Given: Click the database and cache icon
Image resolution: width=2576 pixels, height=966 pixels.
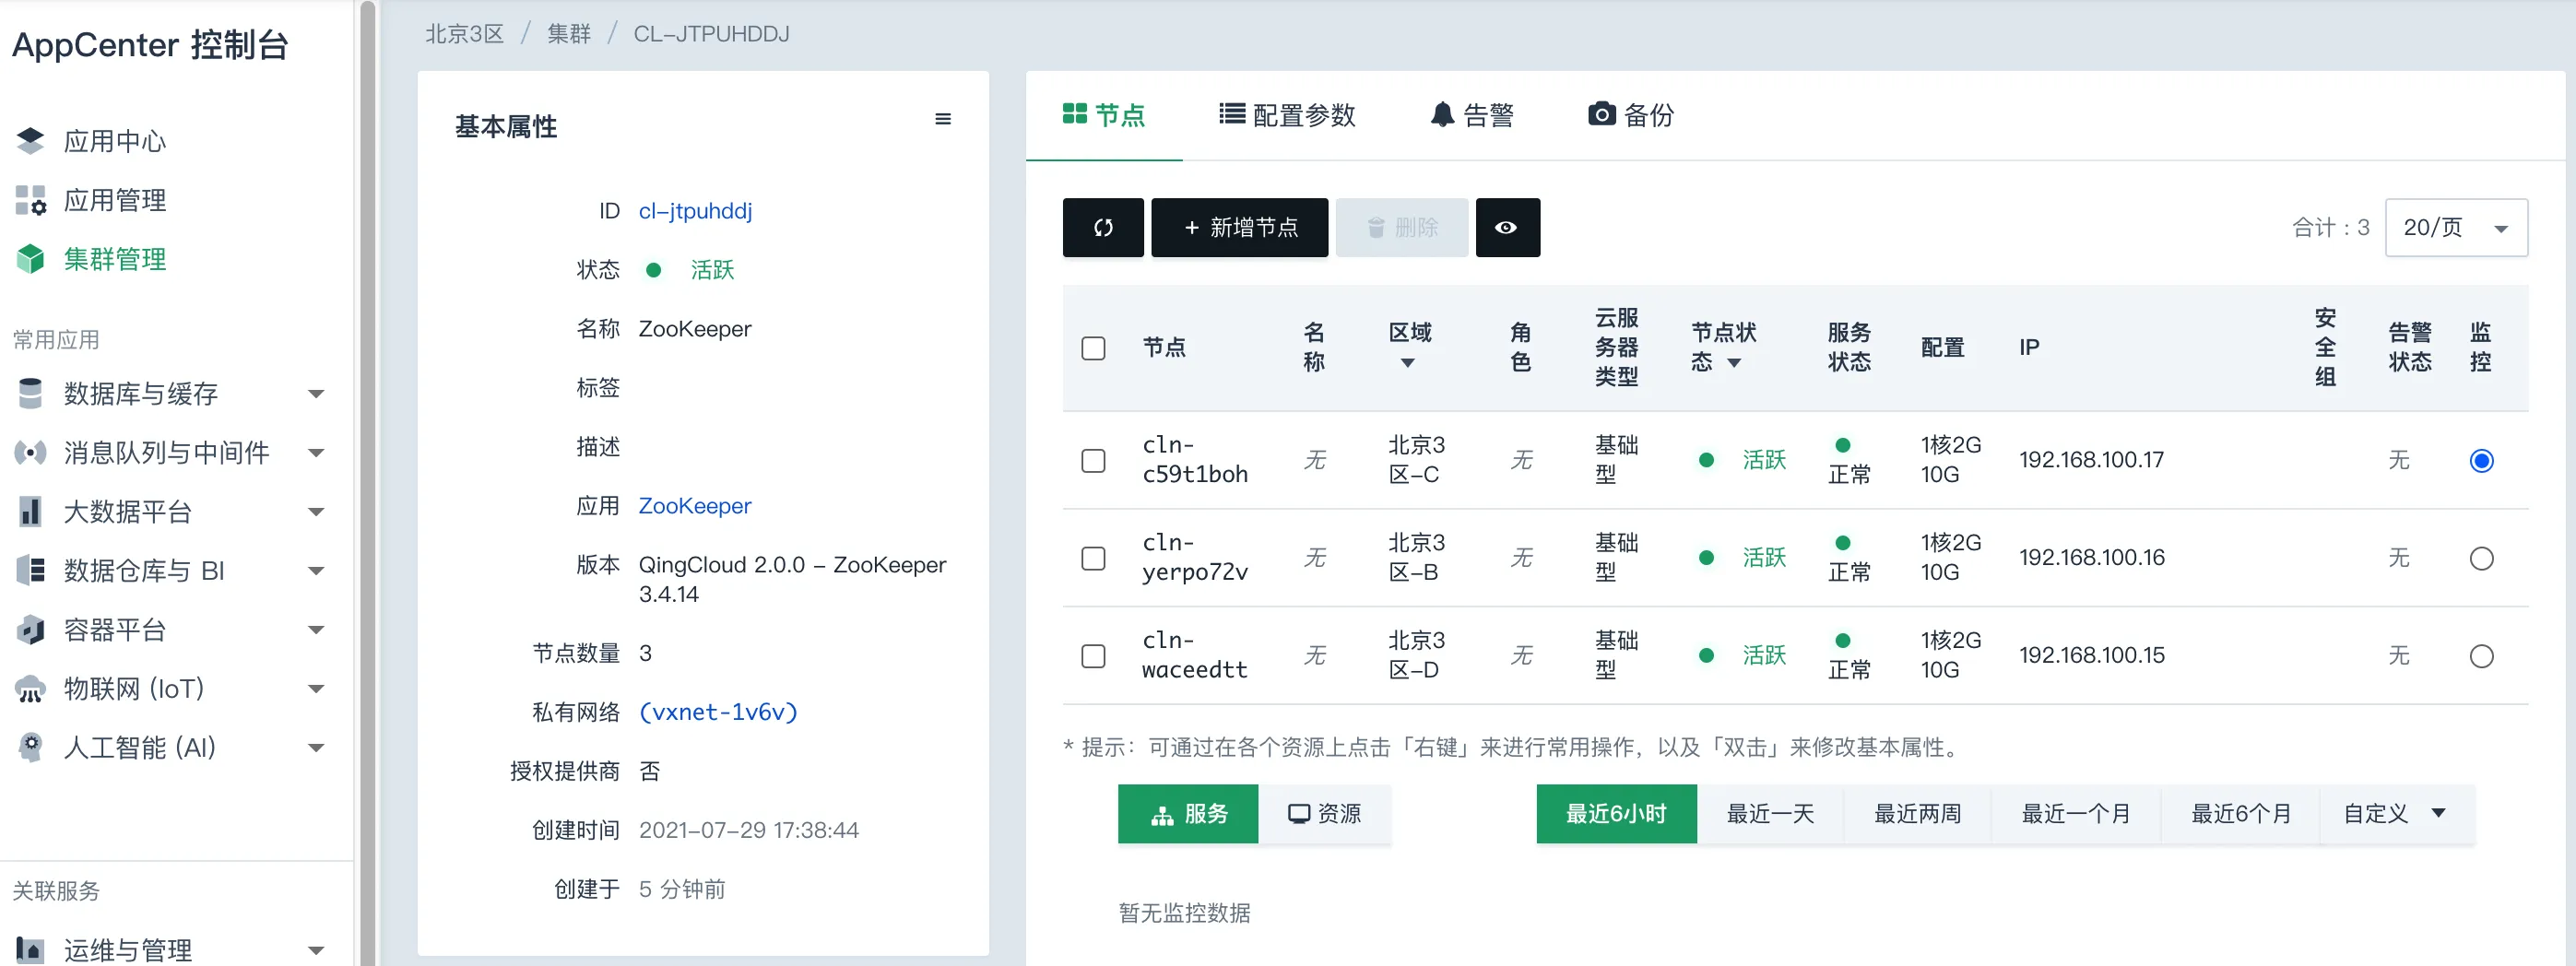Looking at the screenshot, I should pos(31,393).
